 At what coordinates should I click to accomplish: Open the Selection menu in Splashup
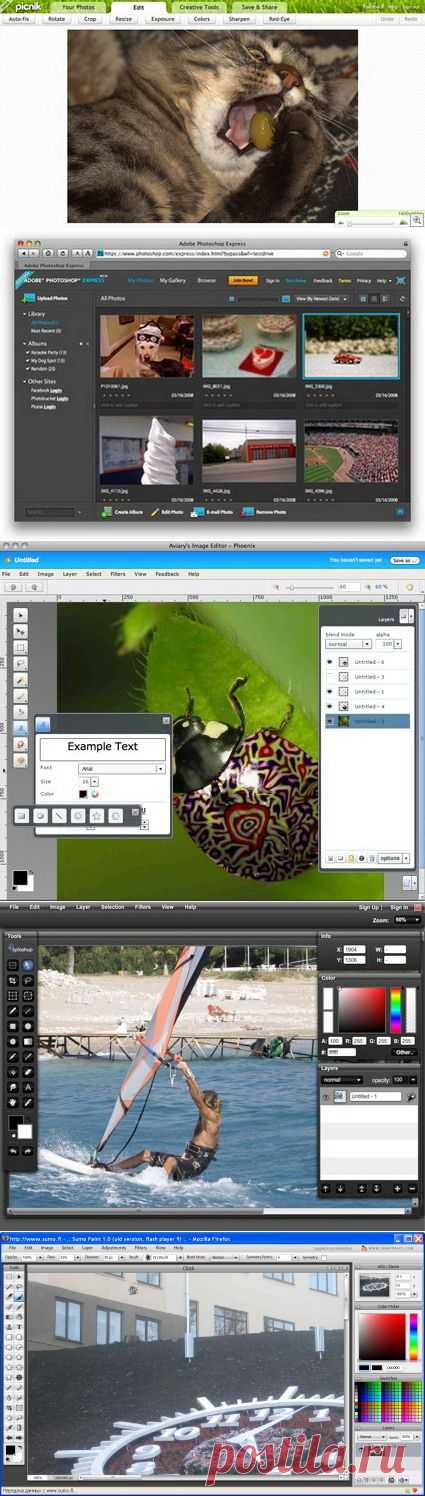pos(113,907)
